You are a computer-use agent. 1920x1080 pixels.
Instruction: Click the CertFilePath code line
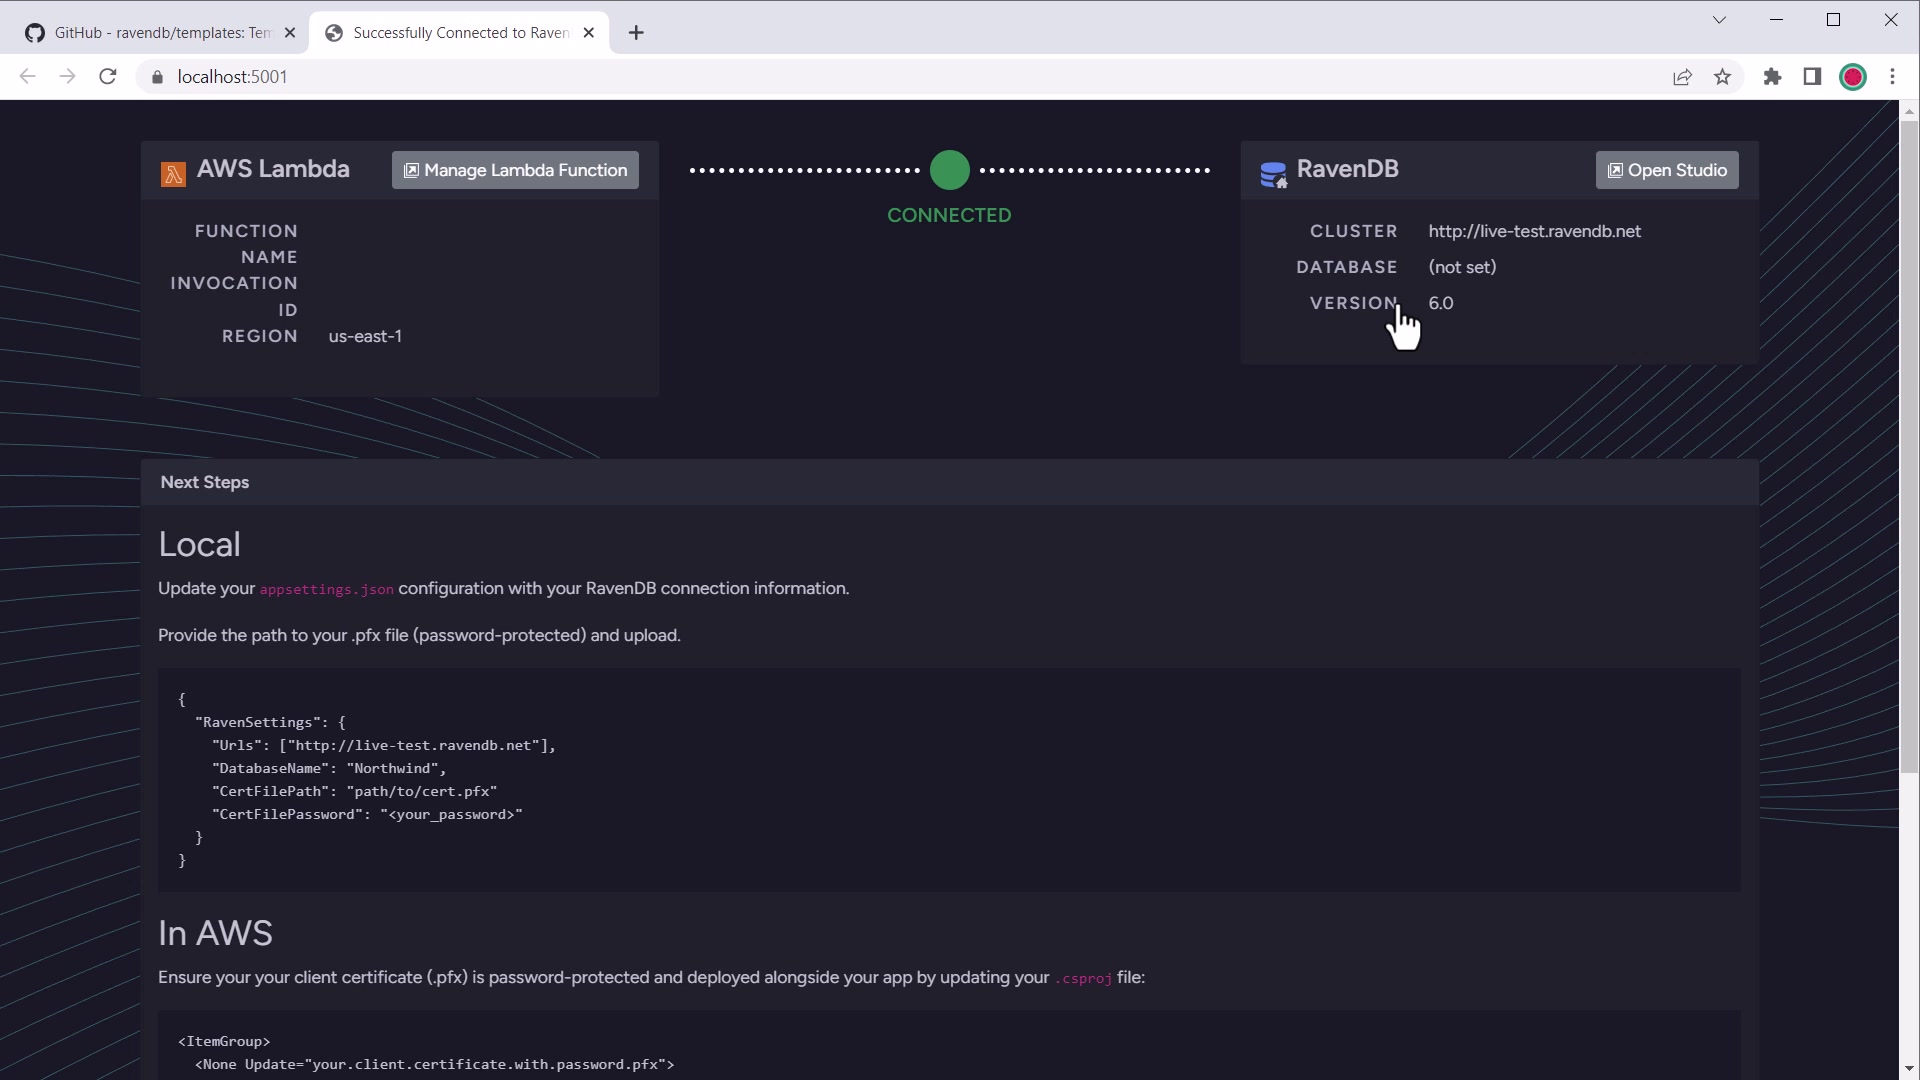tap(354, 791)
